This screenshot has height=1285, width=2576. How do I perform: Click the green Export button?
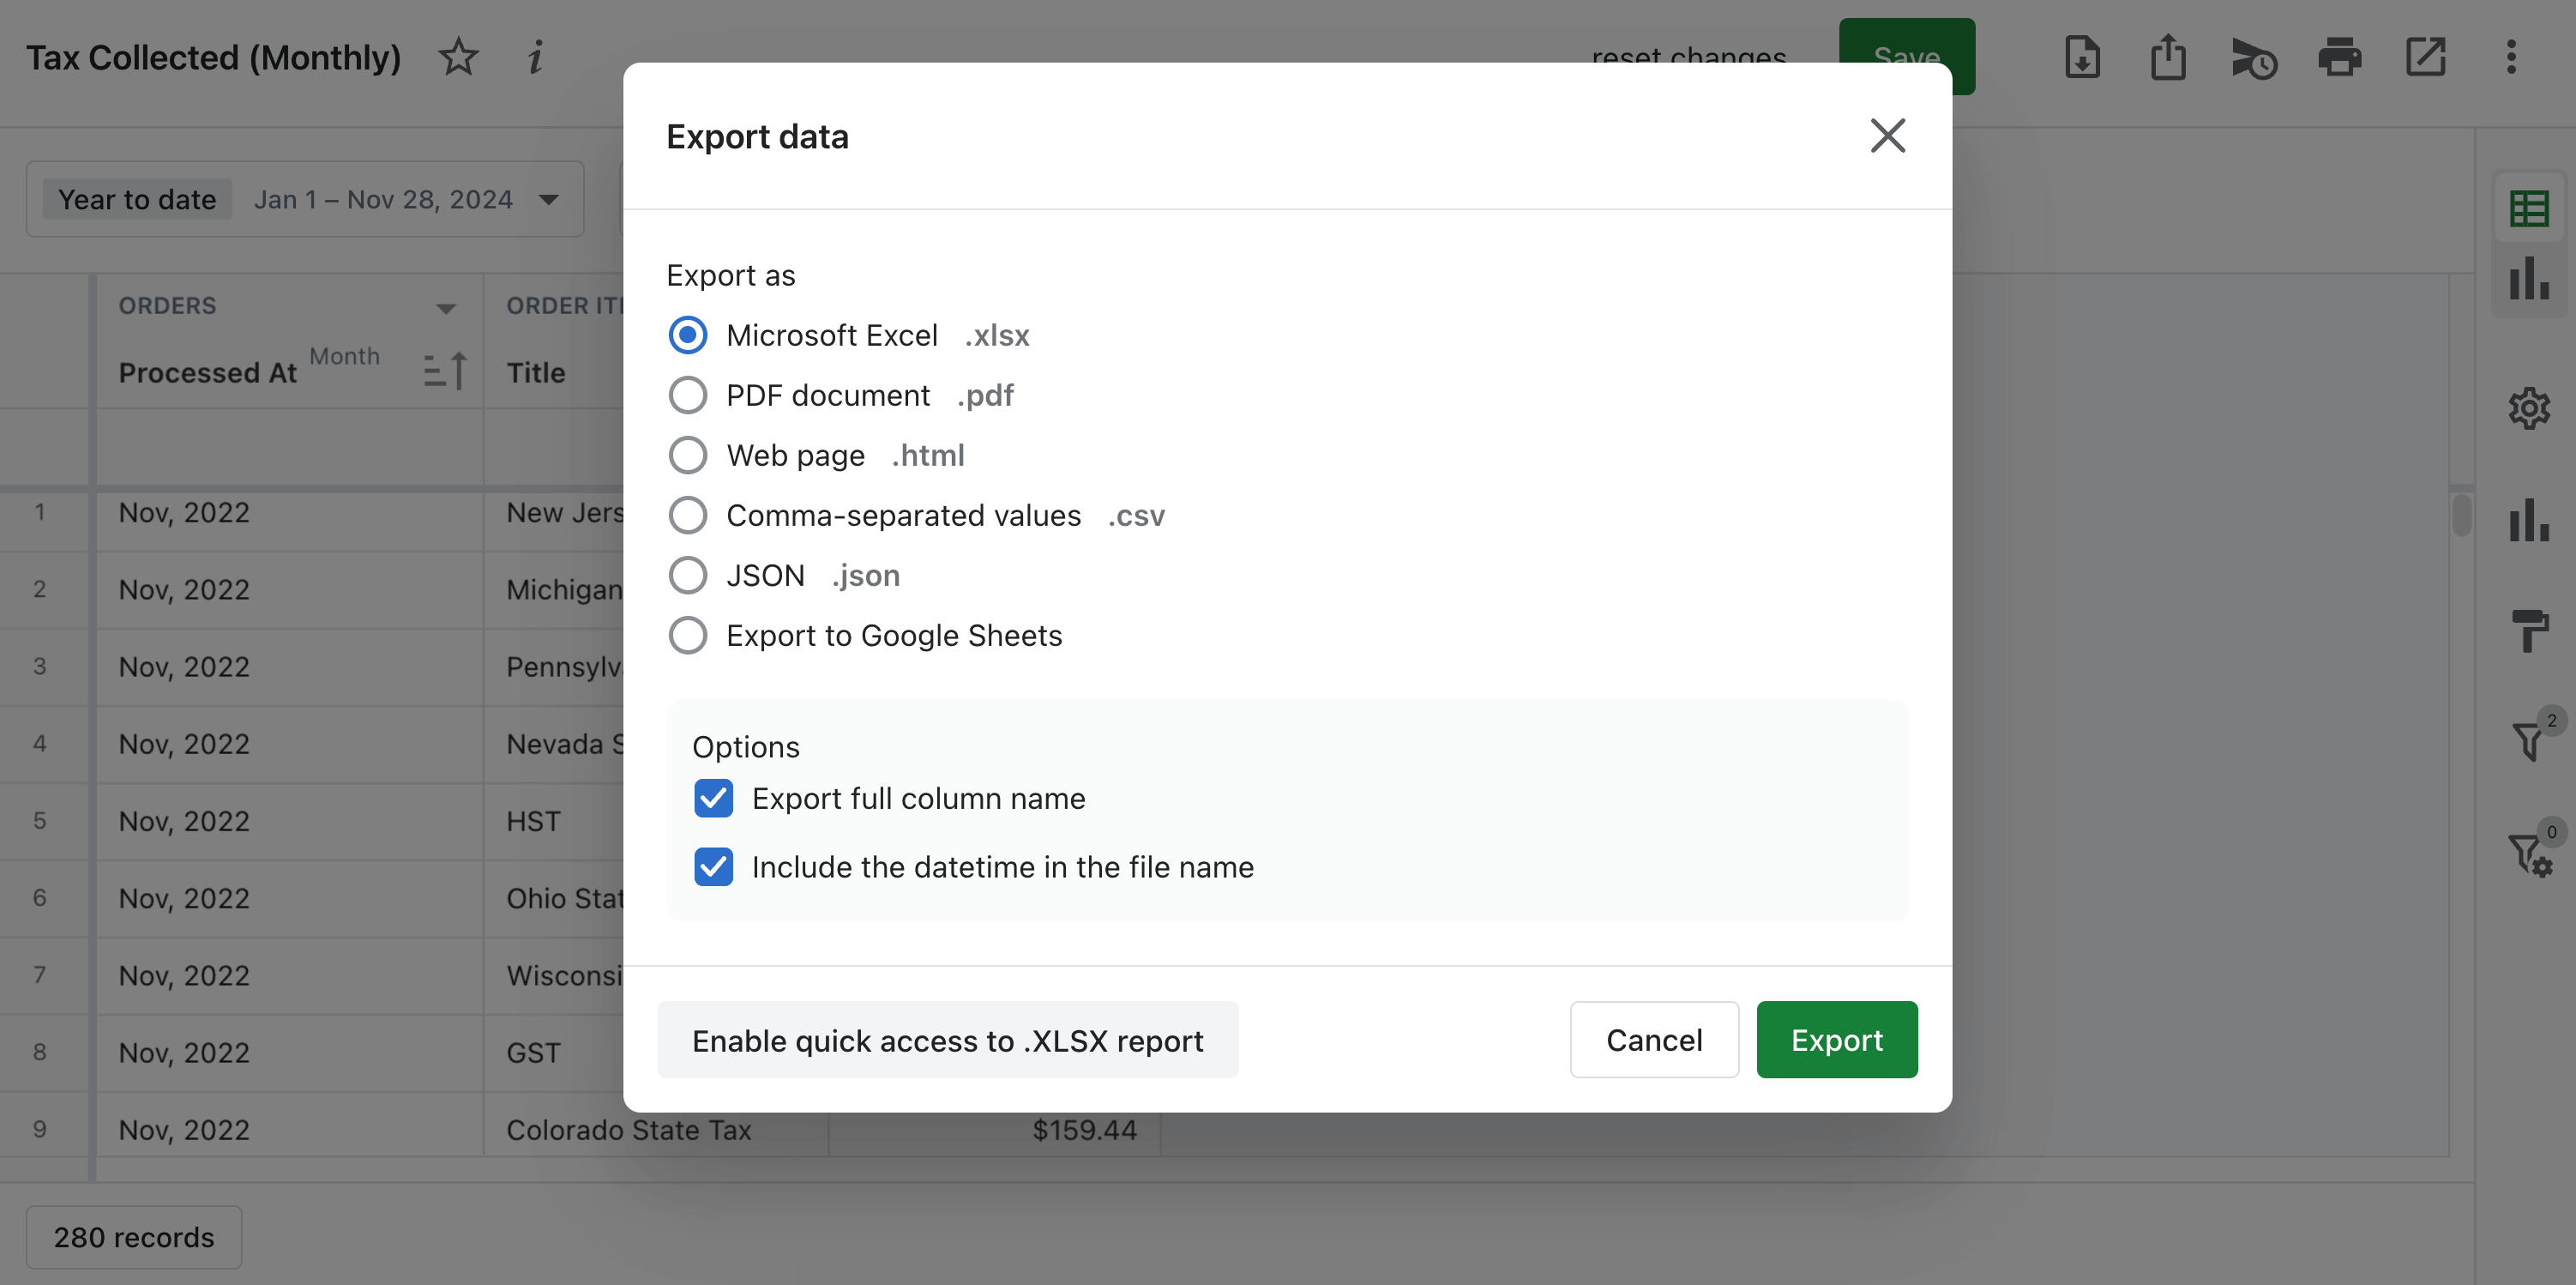point(1836,1040)
